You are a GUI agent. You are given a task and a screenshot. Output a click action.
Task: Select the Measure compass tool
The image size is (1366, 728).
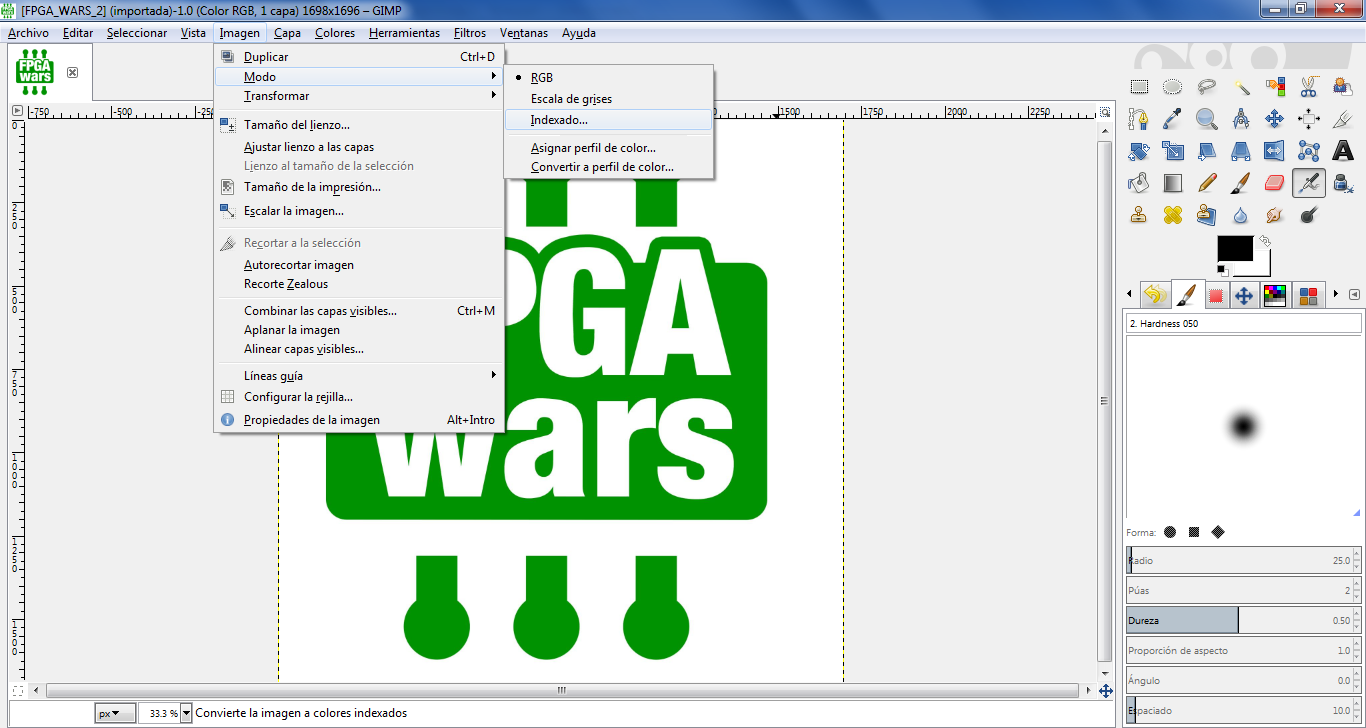click(1241, 119)
